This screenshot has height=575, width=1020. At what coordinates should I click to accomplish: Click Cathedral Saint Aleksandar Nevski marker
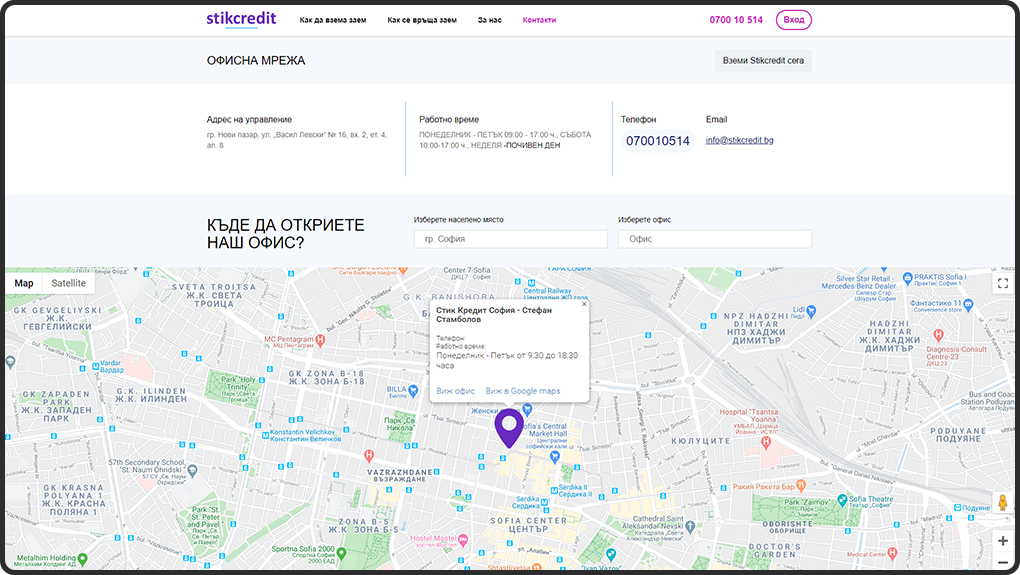coord(690,527)
